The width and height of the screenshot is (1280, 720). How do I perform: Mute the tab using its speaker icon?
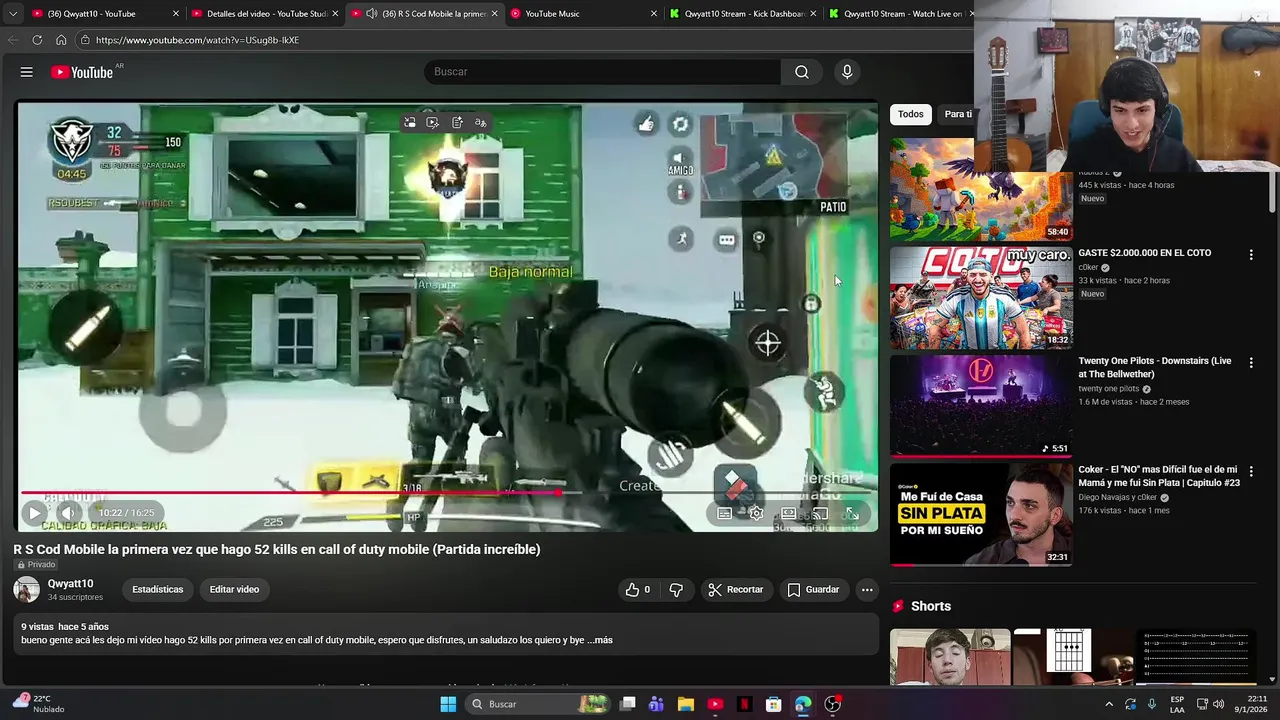372,14
